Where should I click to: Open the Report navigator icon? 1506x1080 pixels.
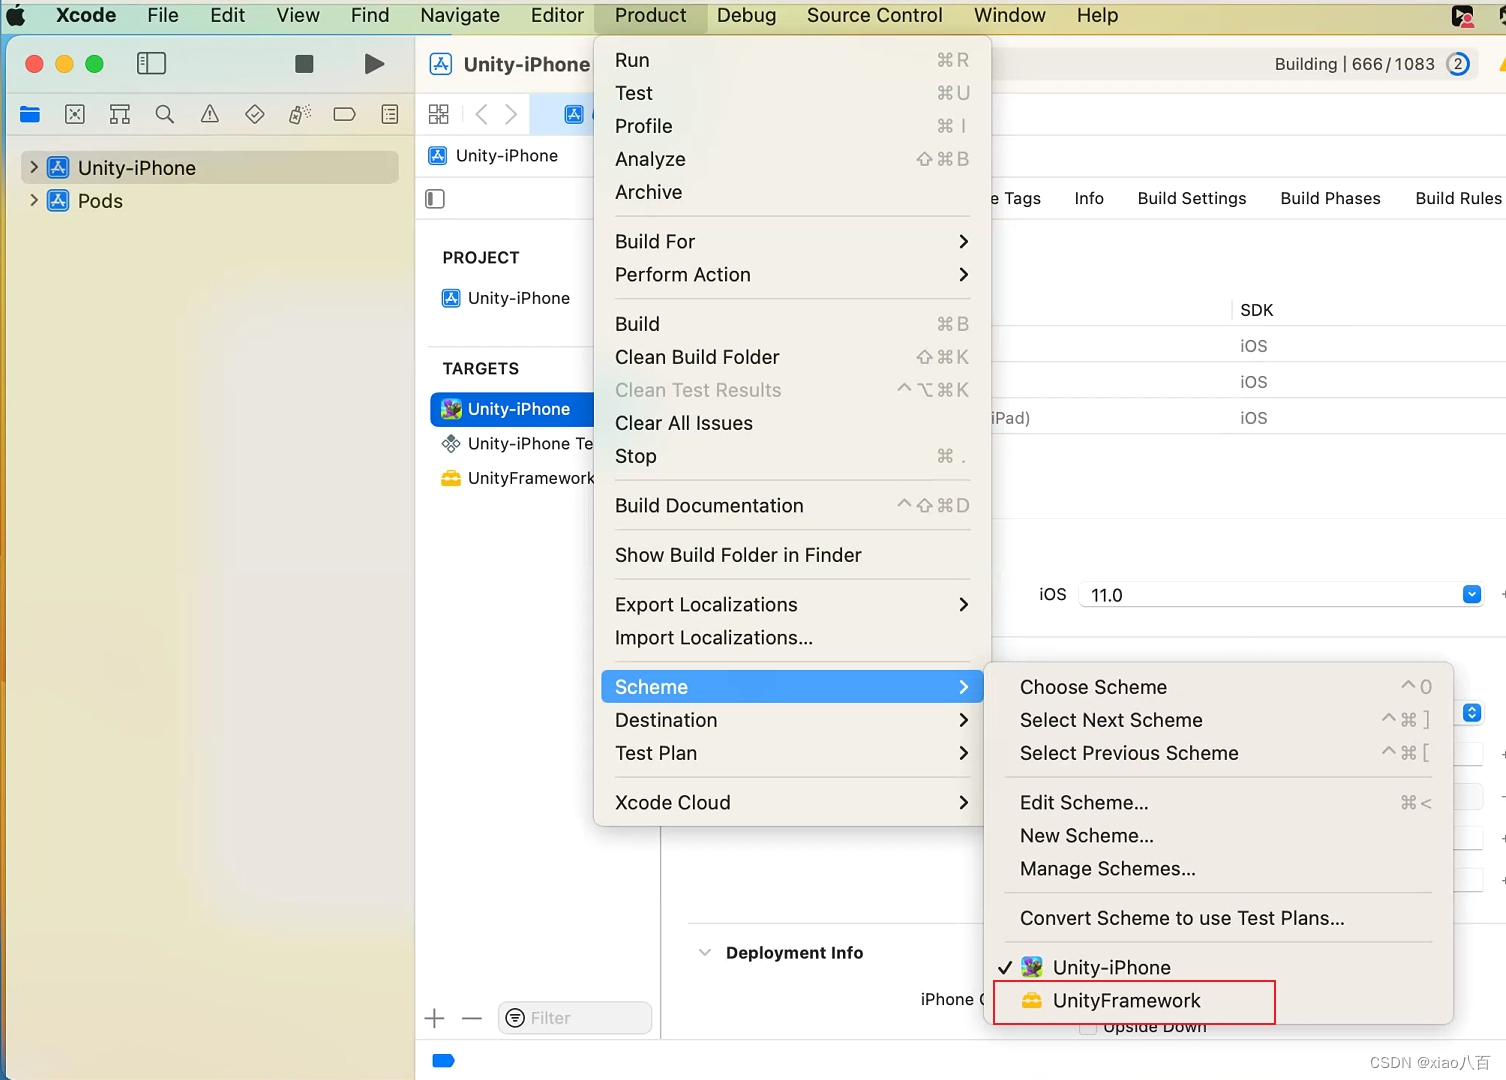[x=390, y=114]
